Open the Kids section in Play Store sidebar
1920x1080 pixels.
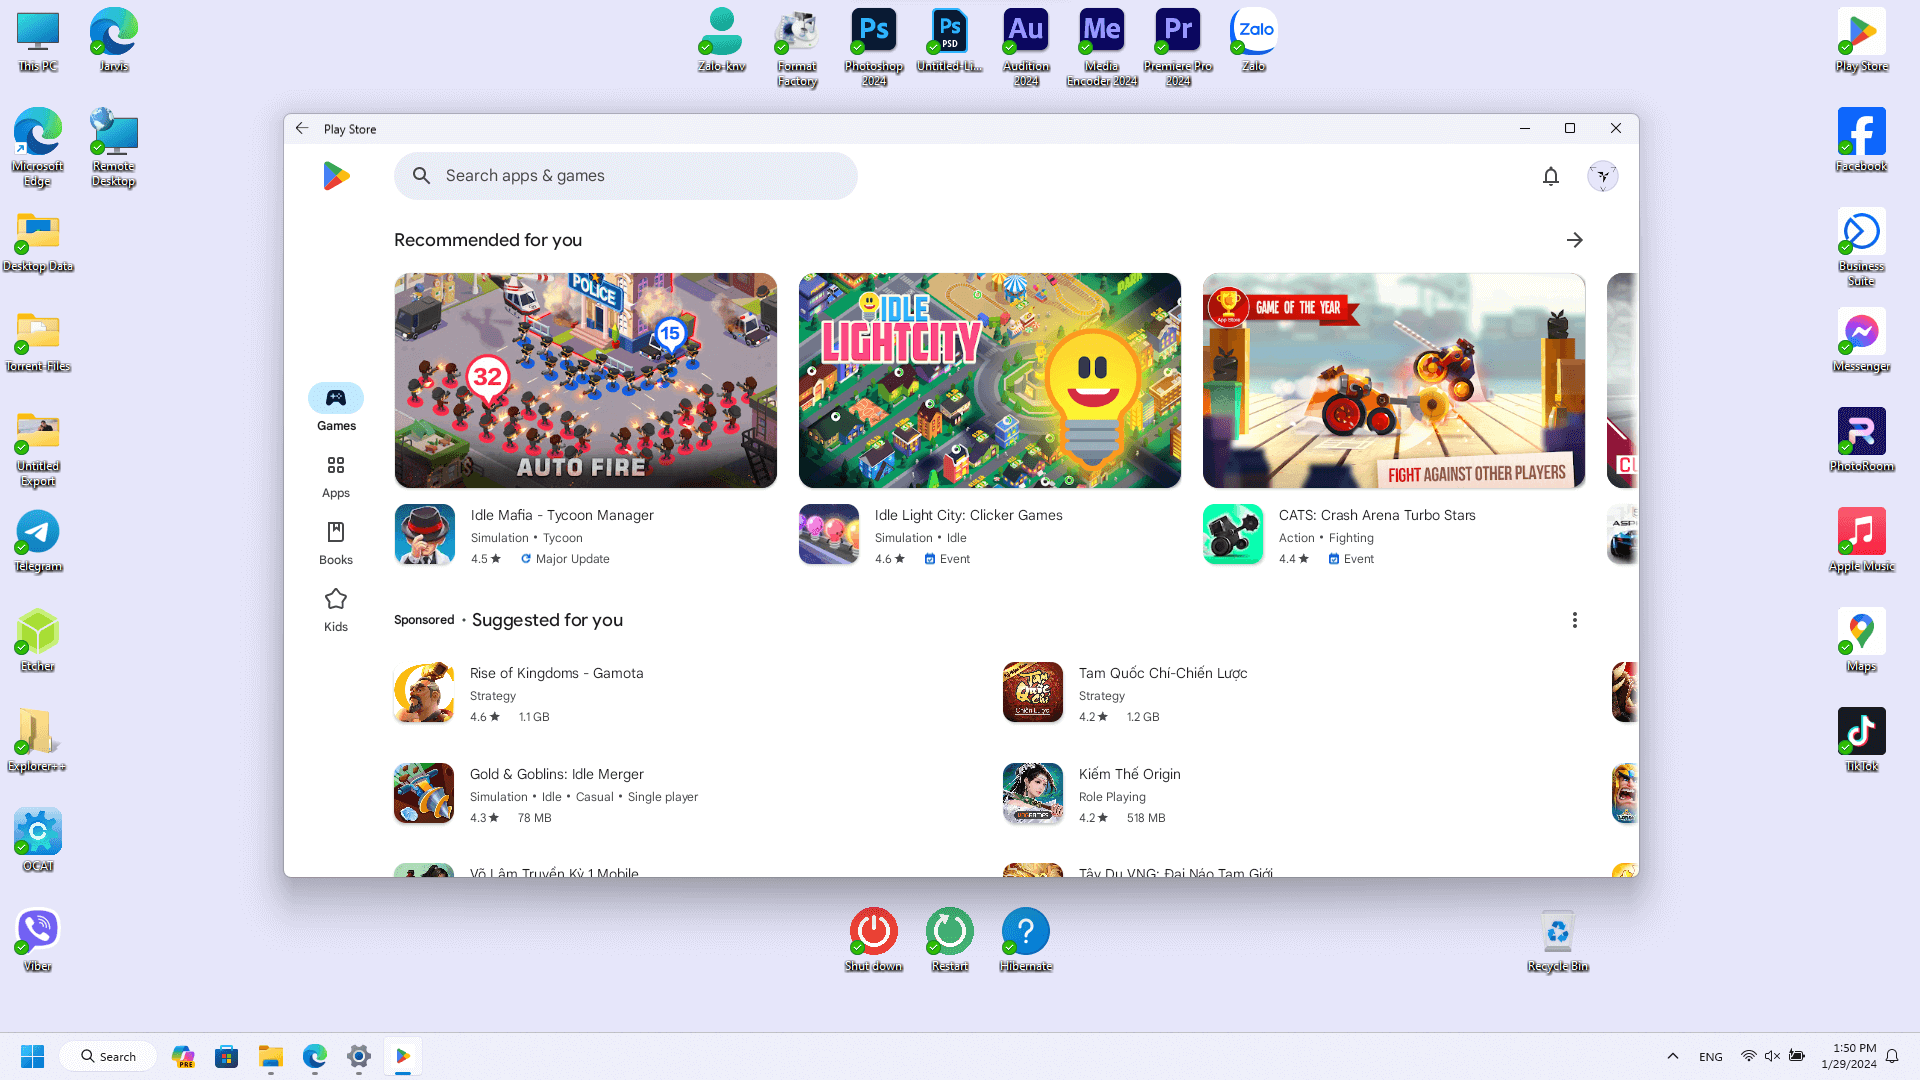tap(336, 610)
